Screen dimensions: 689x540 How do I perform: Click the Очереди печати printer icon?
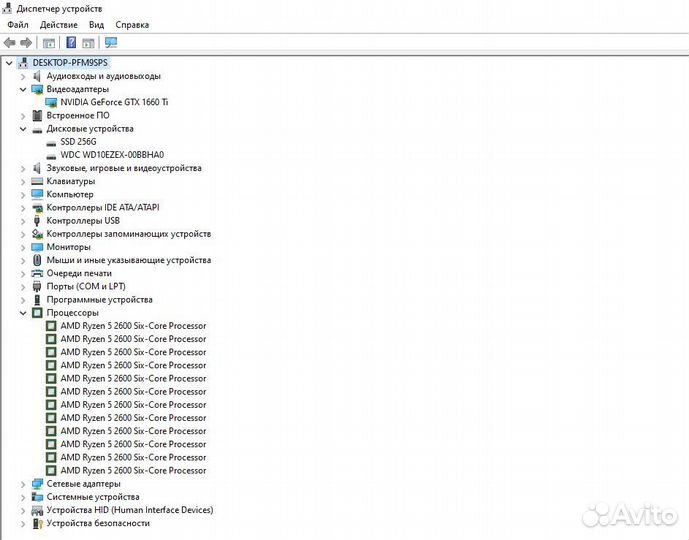coord(38,273)
